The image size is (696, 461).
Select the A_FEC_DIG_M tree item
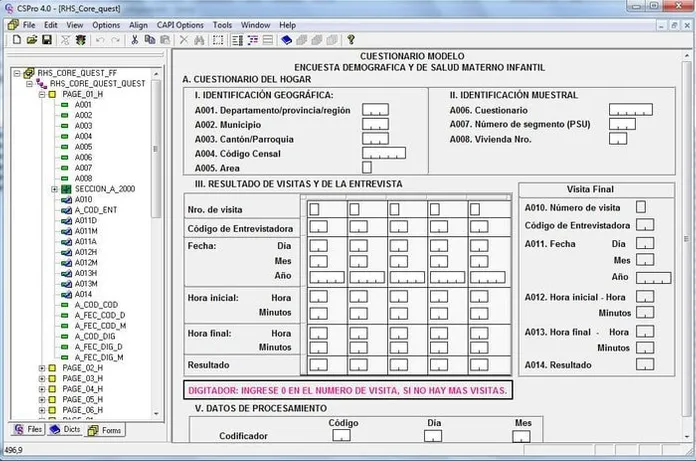[x=99, y=358]
